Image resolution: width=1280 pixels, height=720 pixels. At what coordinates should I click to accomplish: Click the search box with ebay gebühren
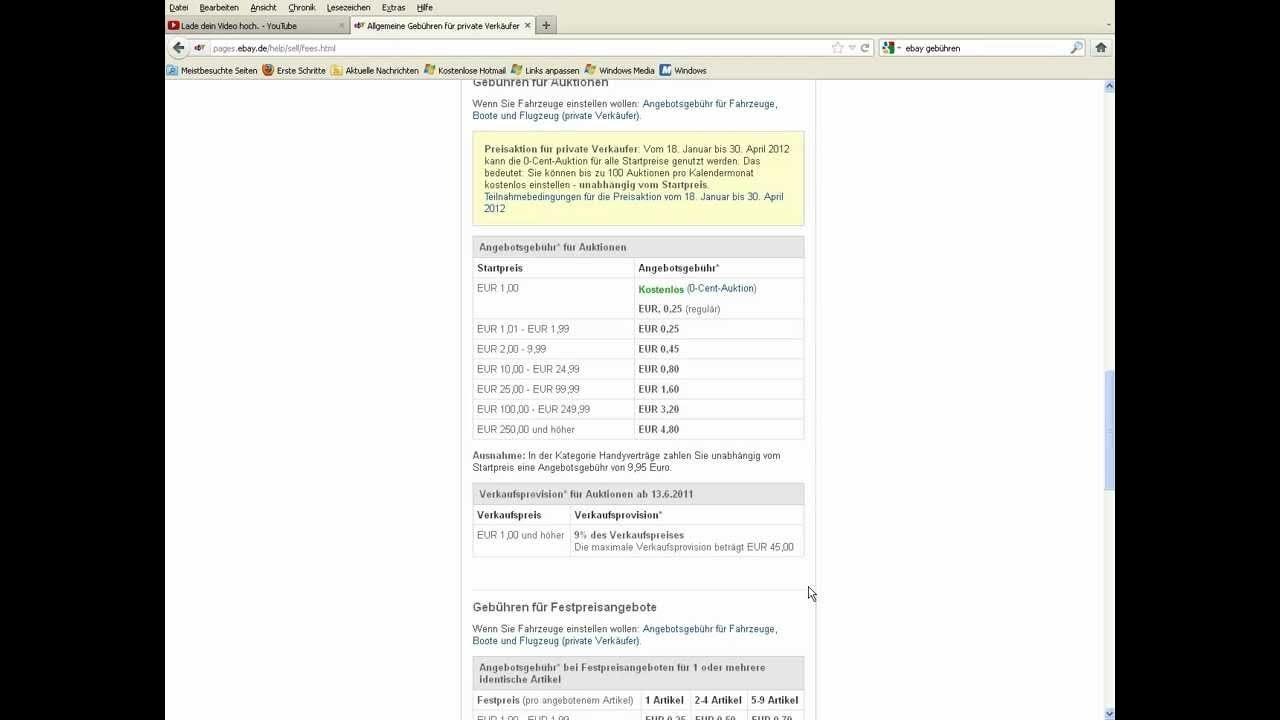[x=985, y=48]
